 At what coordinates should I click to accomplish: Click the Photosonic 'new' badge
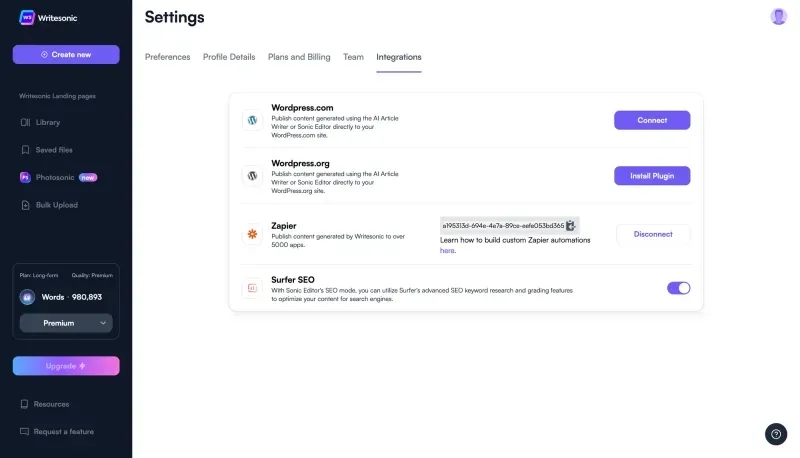(x=88, y=177)
